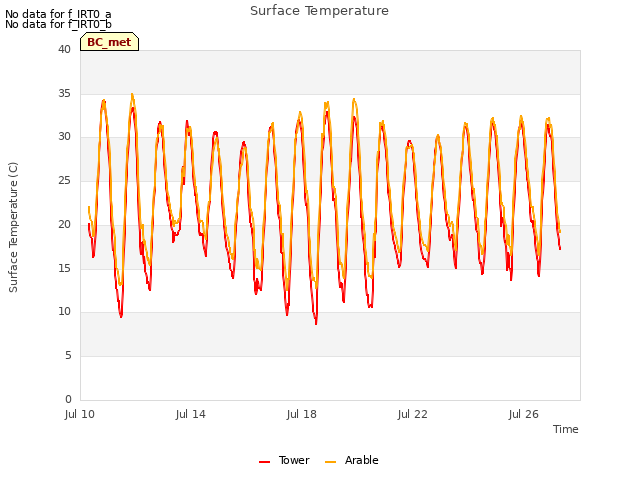Screen dimensions: 640x480
Task: Click the Surface Temperature chart title
Action: point(319,11)
